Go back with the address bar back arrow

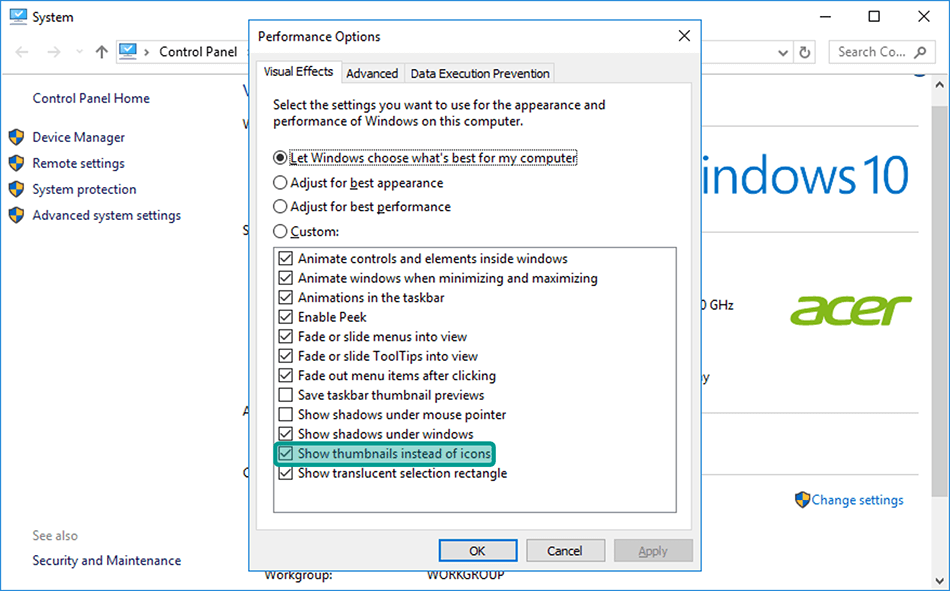[22, 52]
